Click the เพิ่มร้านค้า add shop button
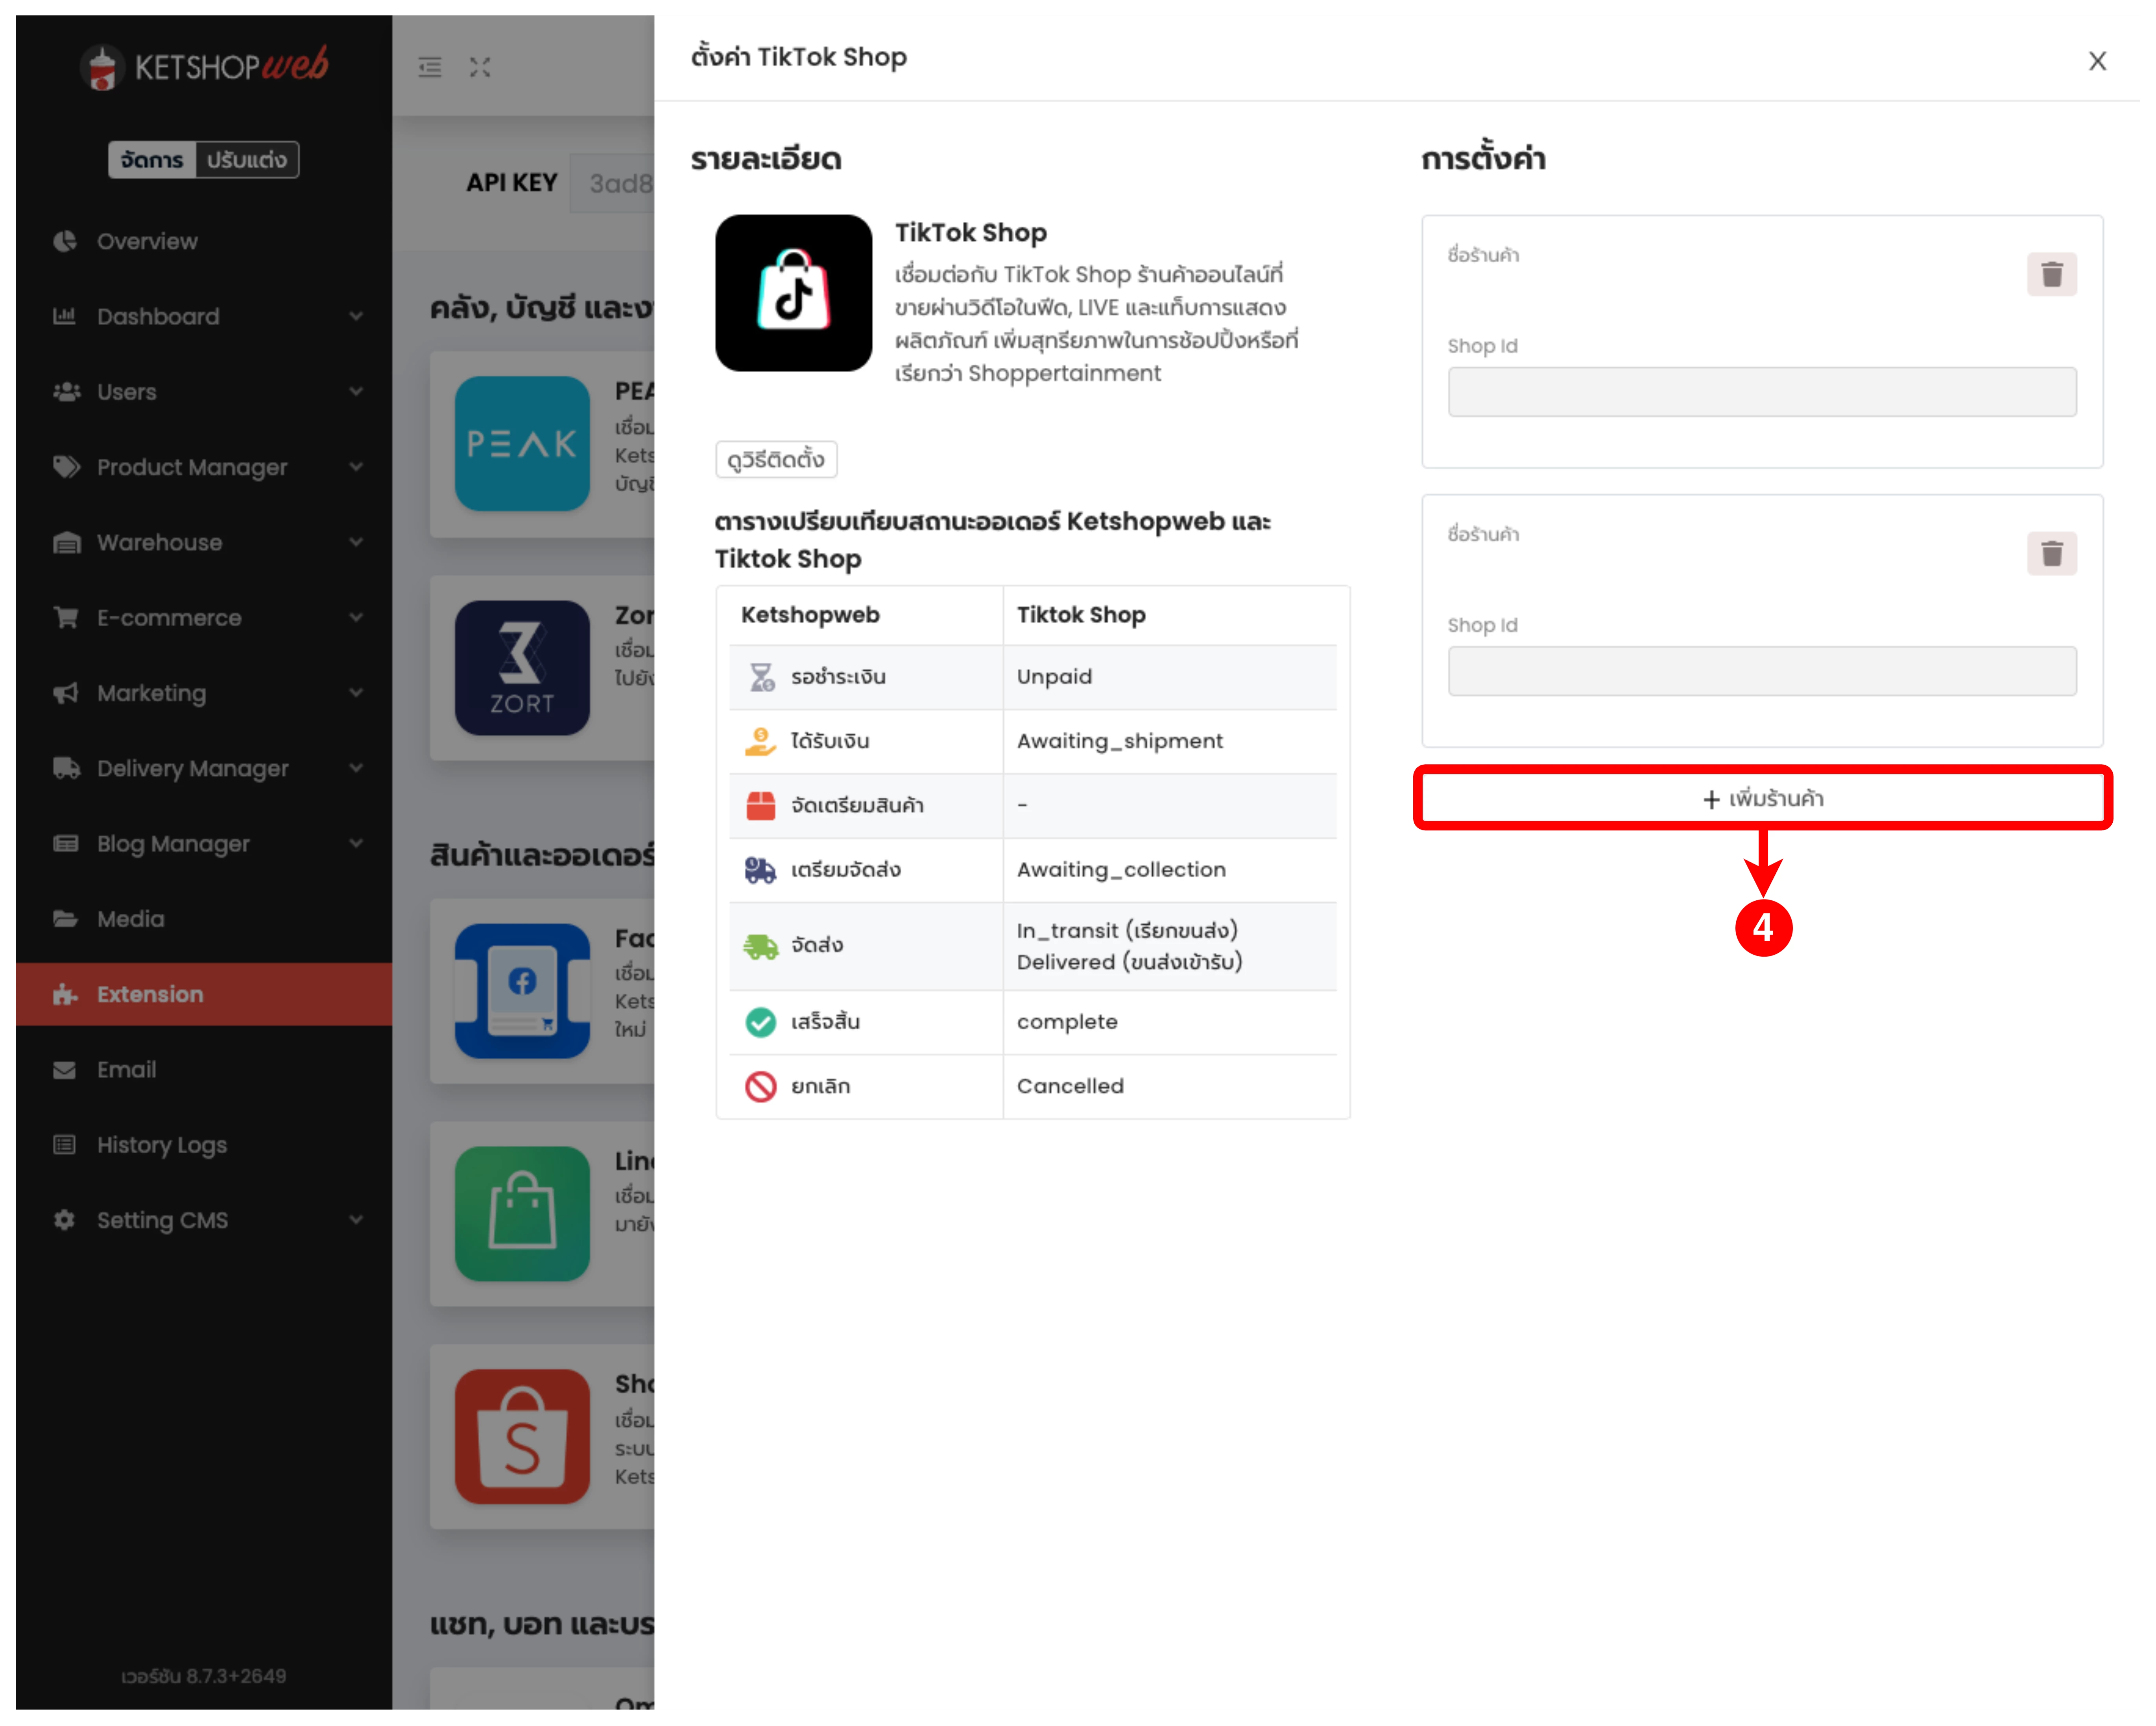Screen dimensions: 2156x1726 (1762, 798)
